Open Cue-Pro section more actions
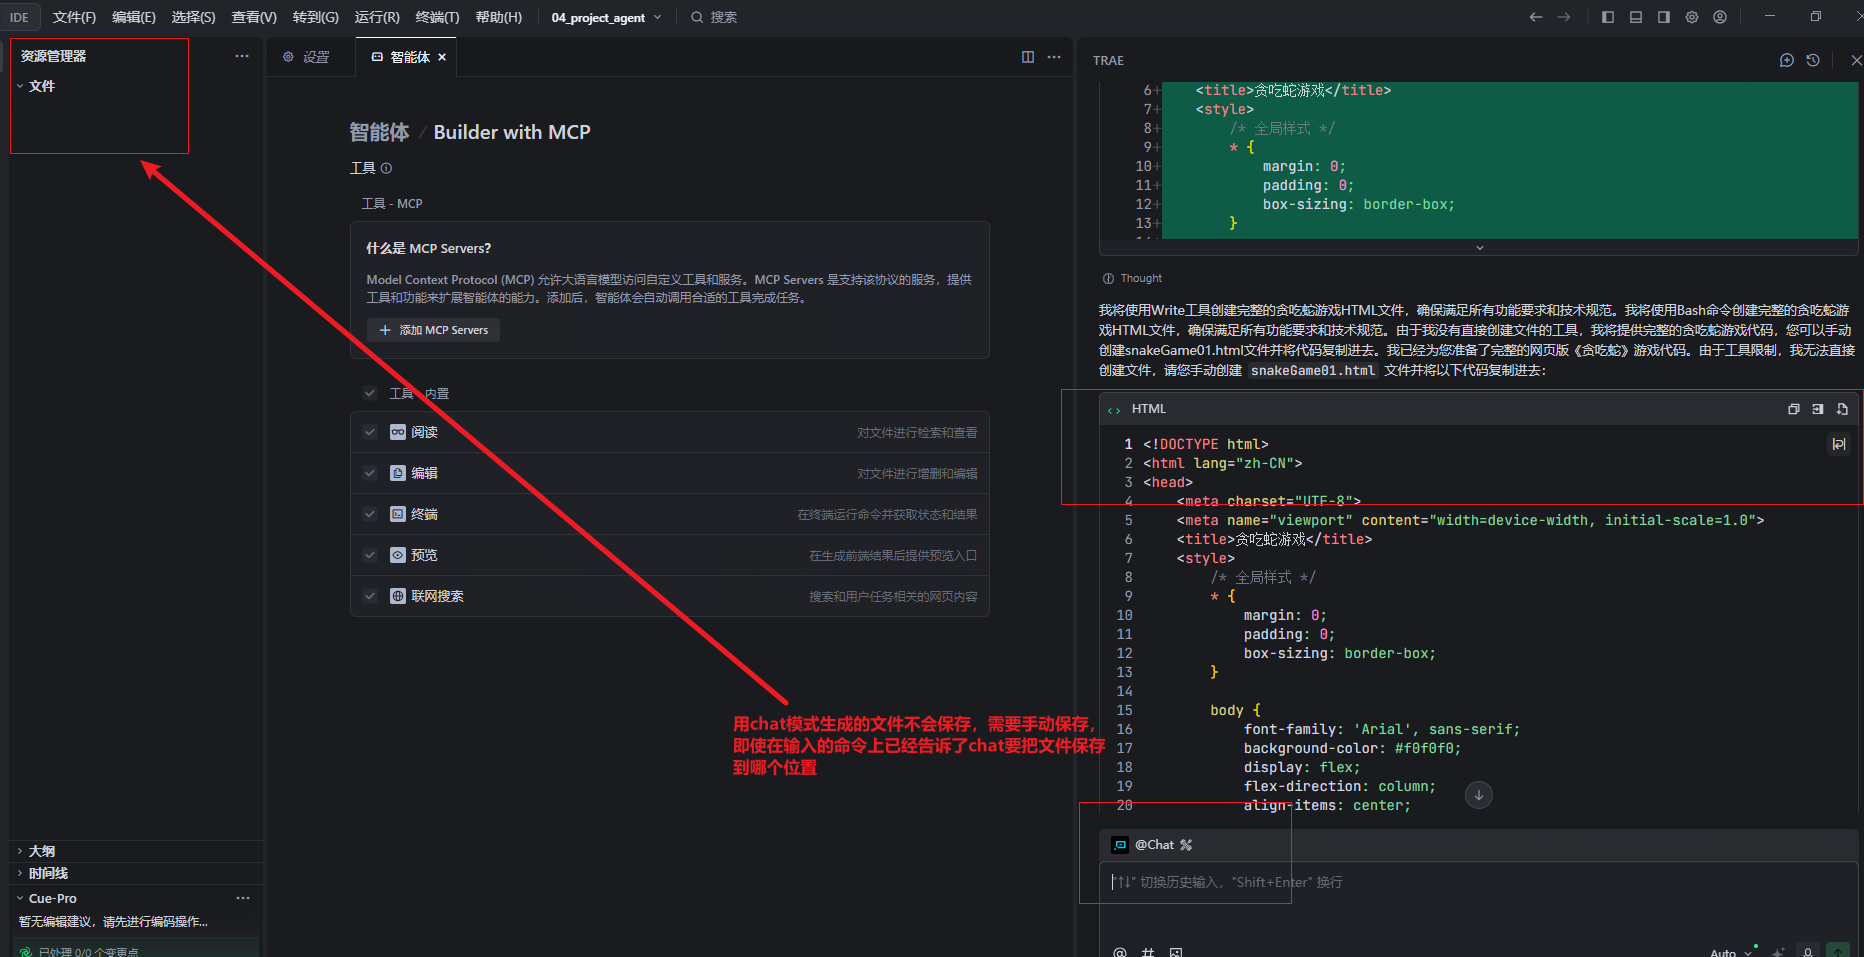 click(243, 898)
